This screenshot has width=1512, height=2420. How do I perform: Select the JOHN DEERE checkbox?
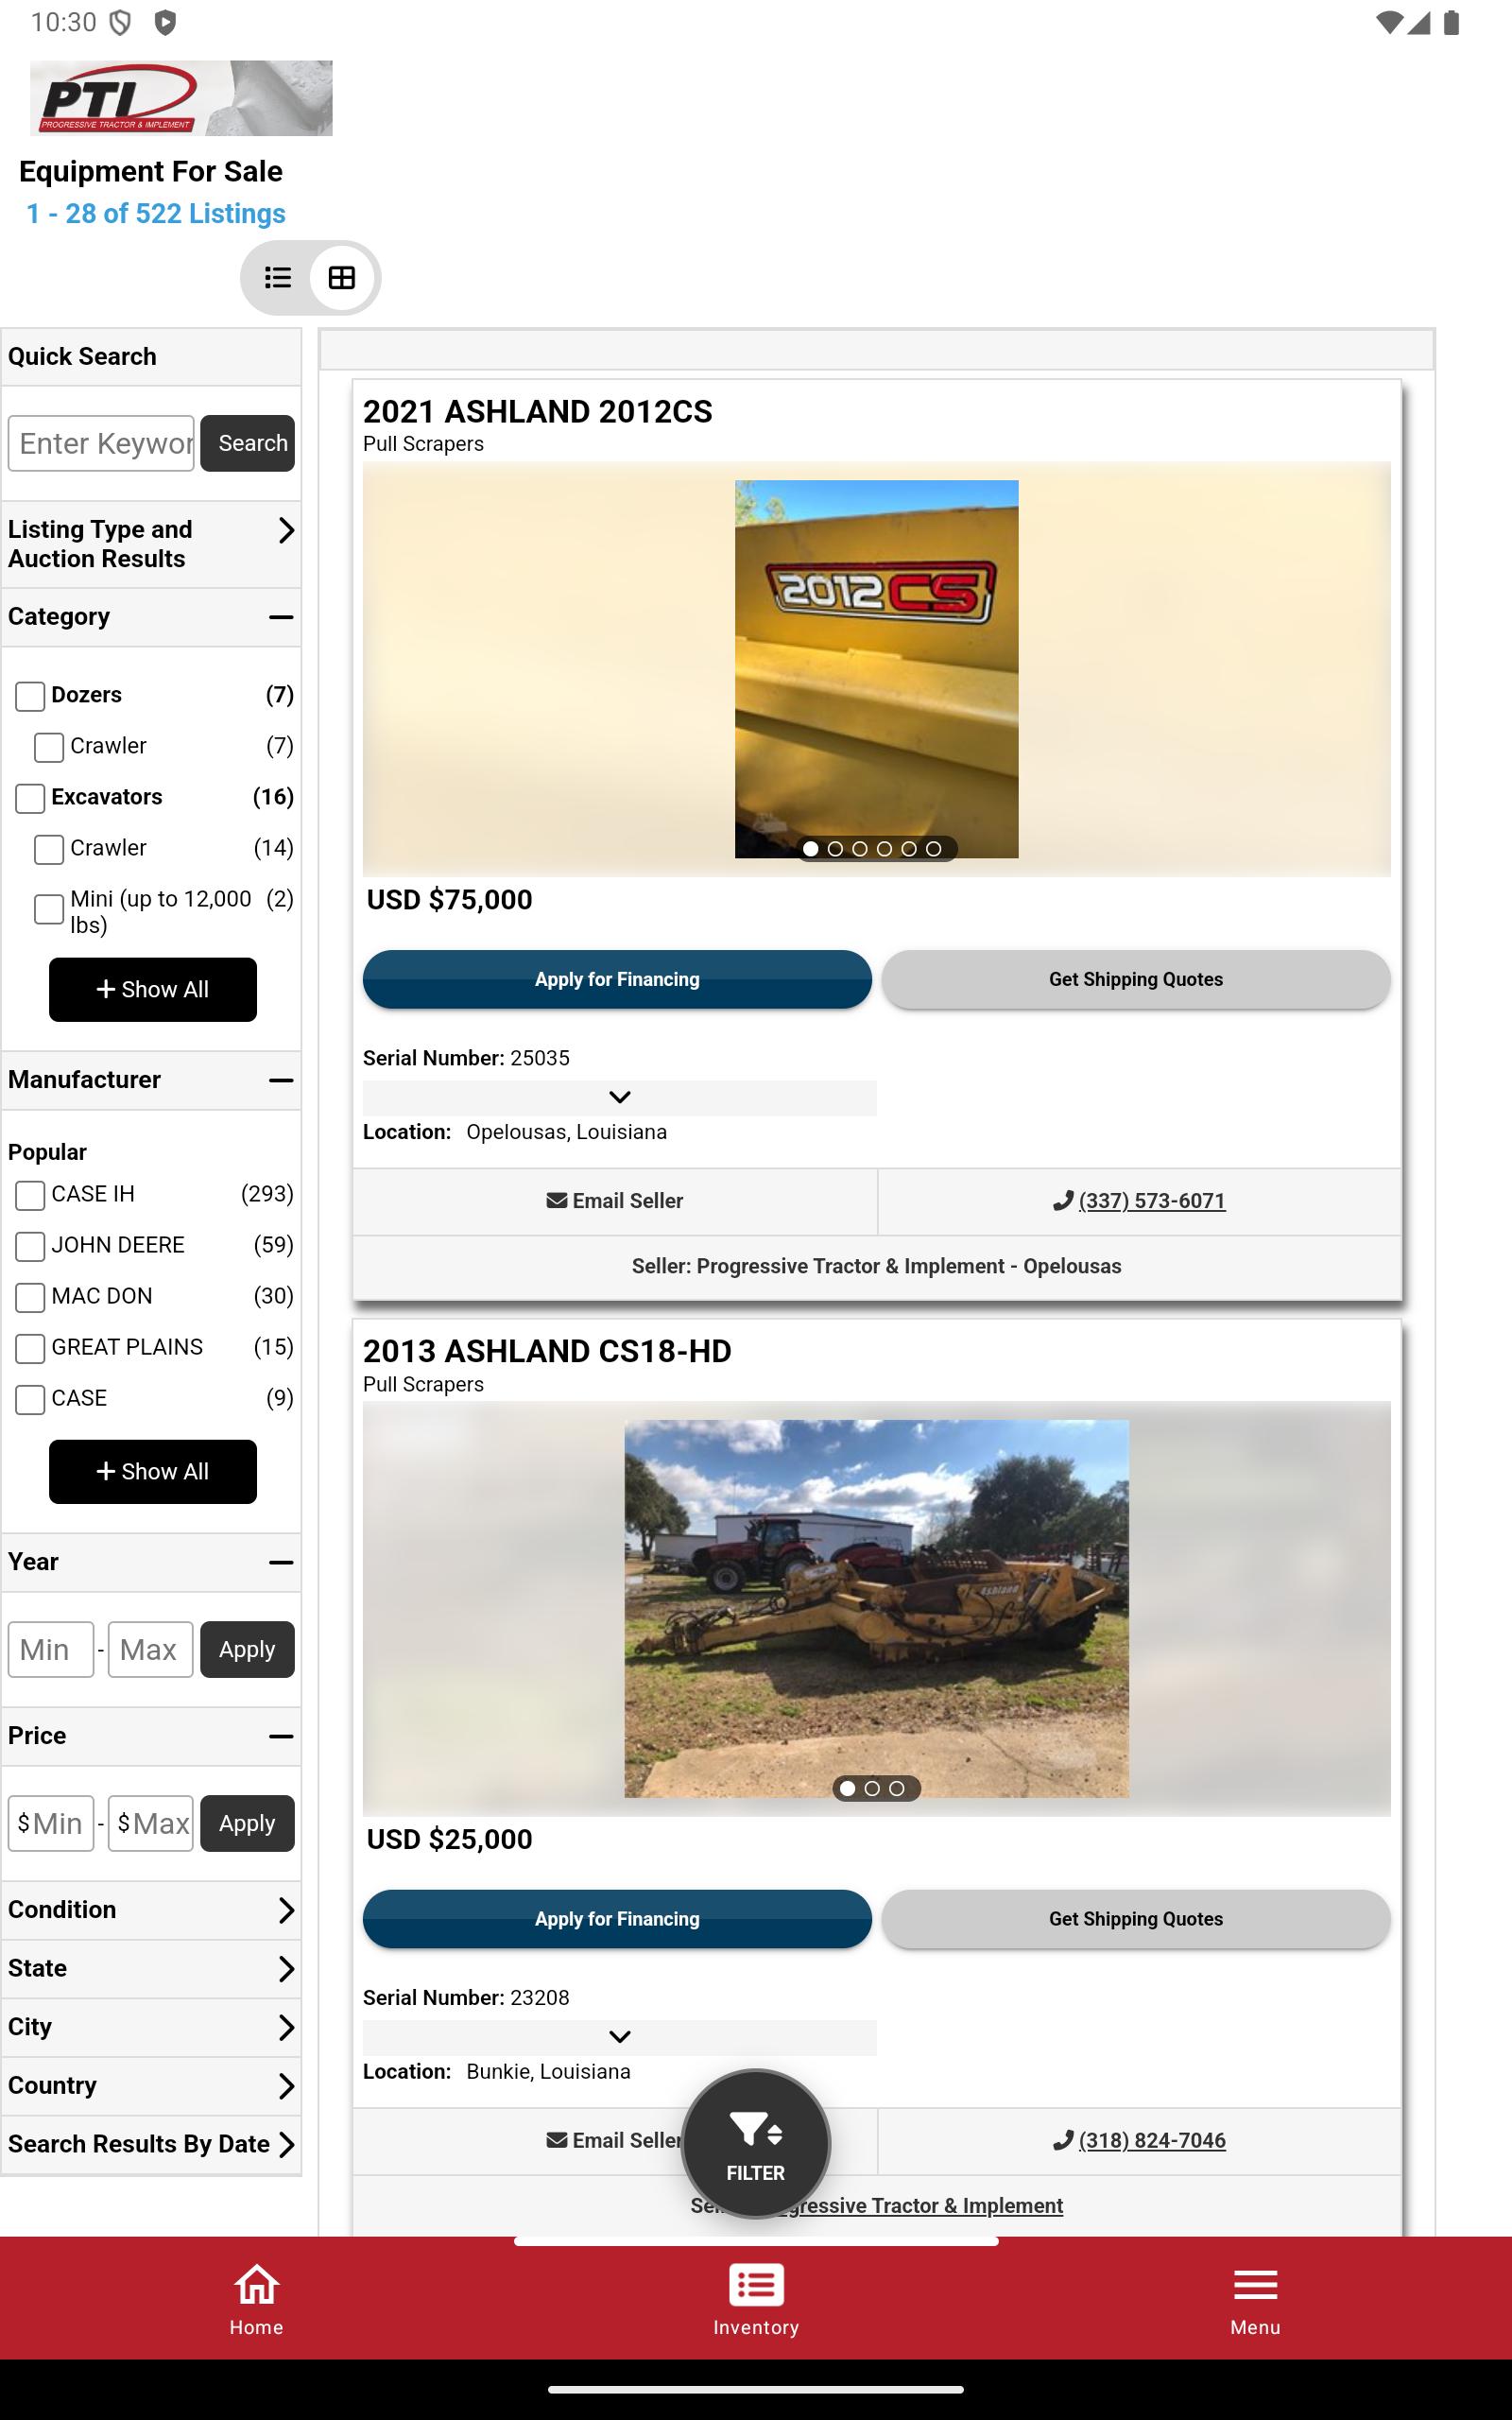click(x=30, y=1246)
